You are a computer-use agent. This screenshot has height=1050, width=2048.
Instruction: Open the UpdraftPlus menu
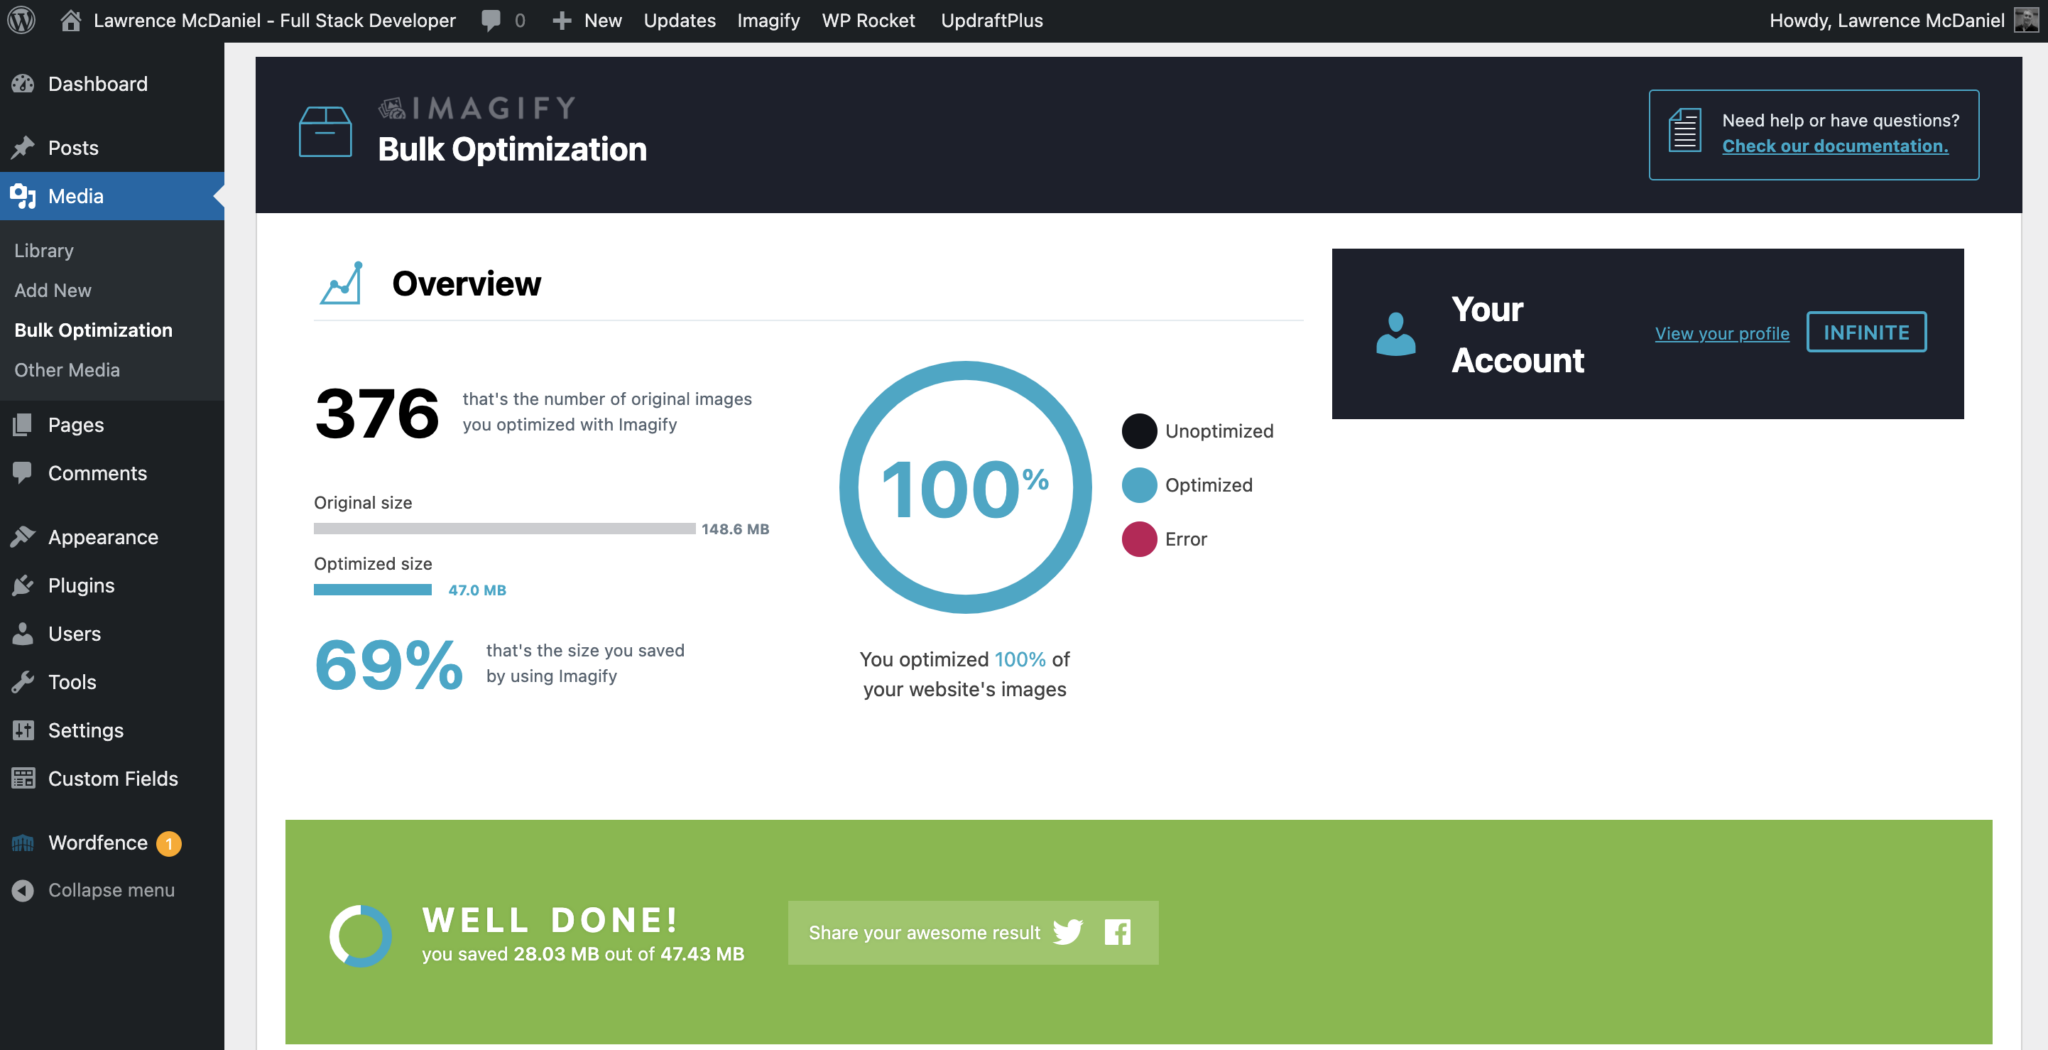click(x=992, y=20)
